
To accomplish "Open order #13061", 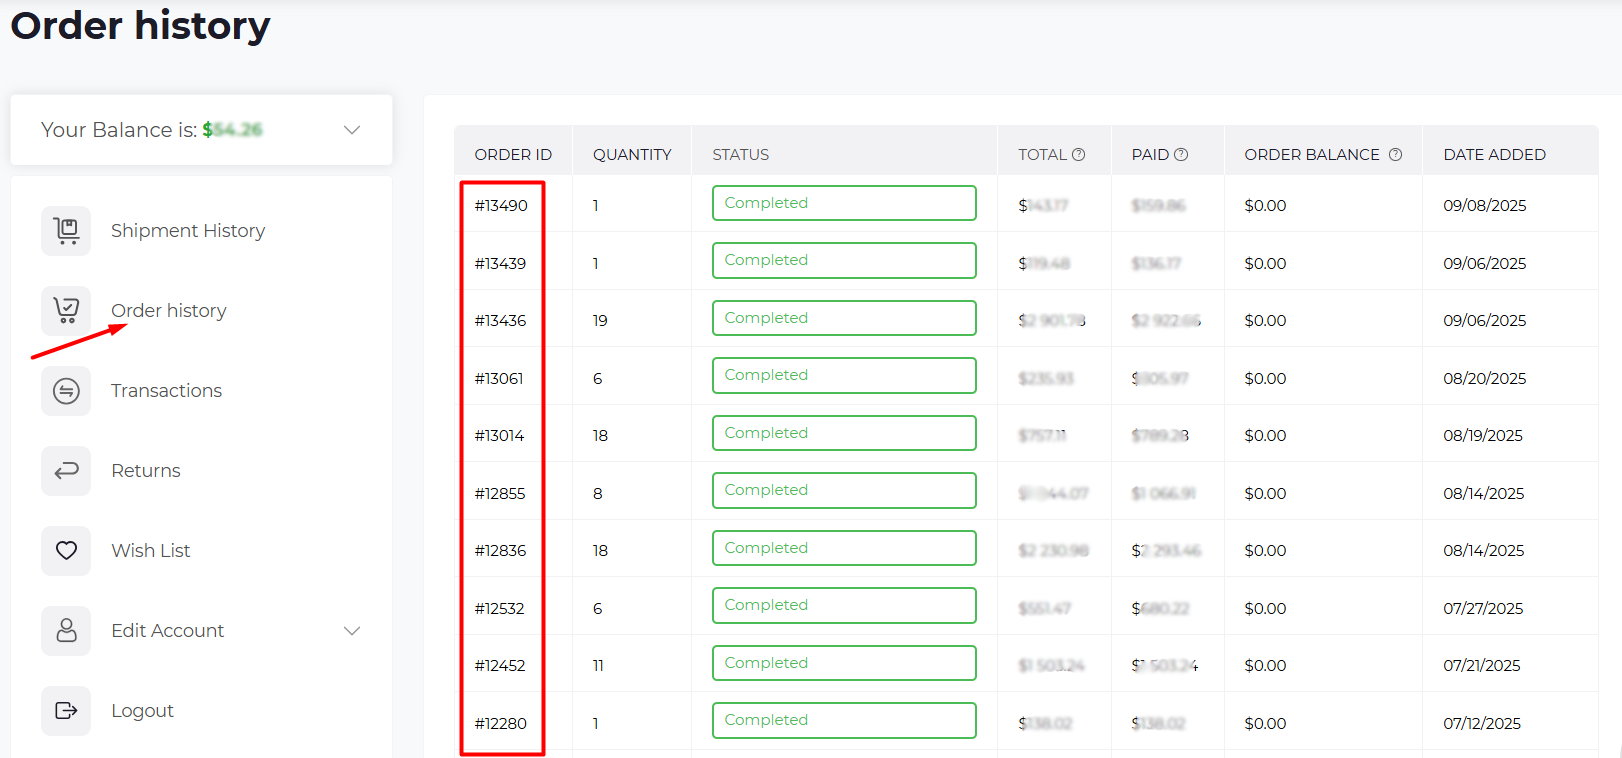I will click(x=499, y=379).
